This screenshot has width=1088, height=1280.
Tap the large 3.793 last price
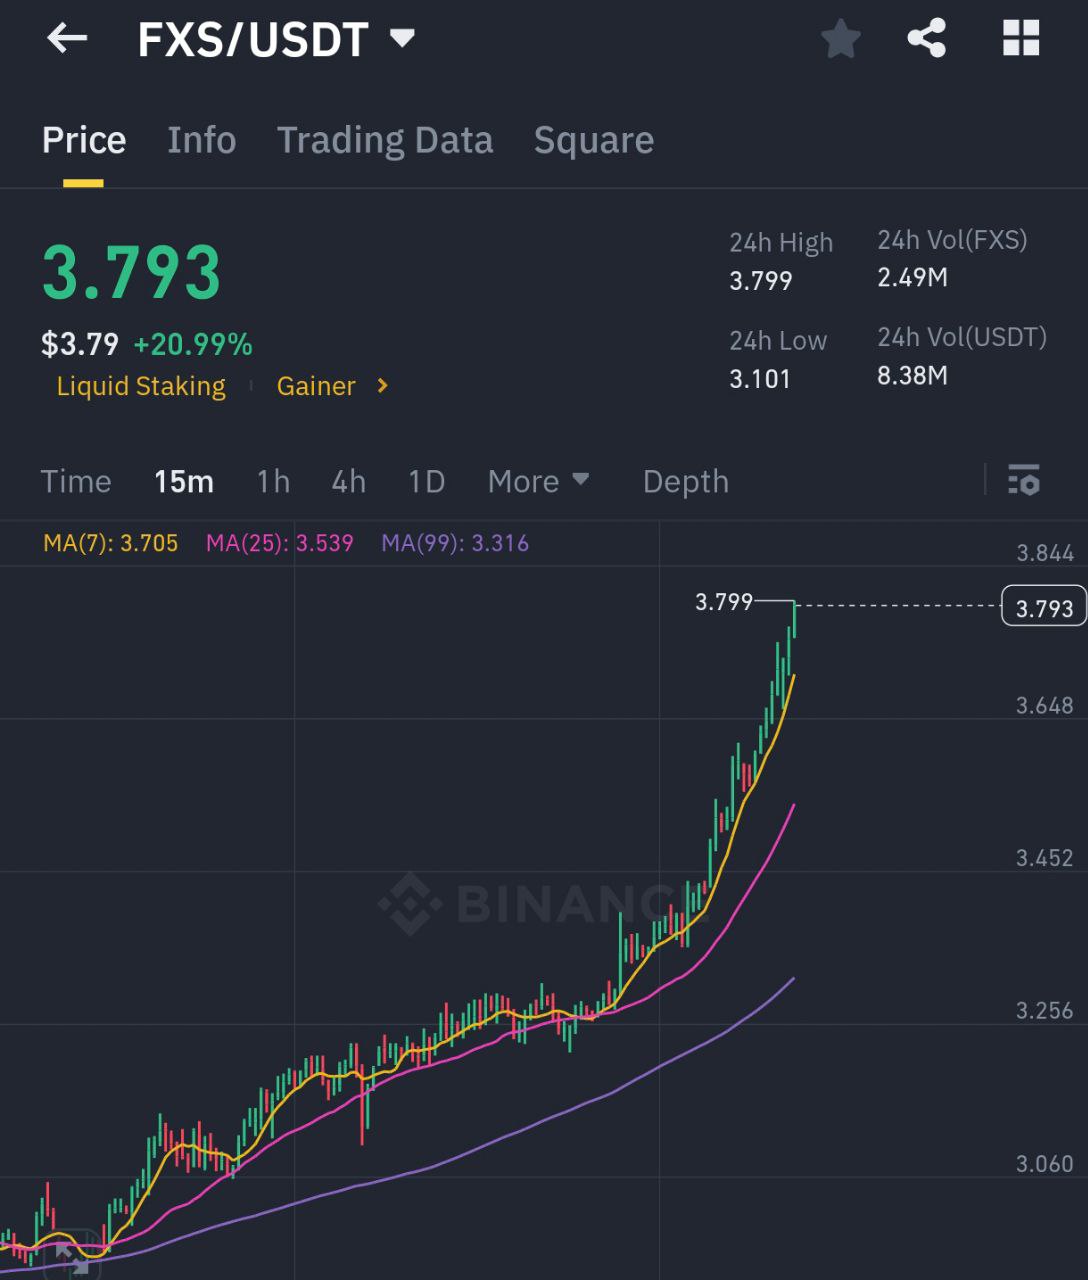click(132, 272)
